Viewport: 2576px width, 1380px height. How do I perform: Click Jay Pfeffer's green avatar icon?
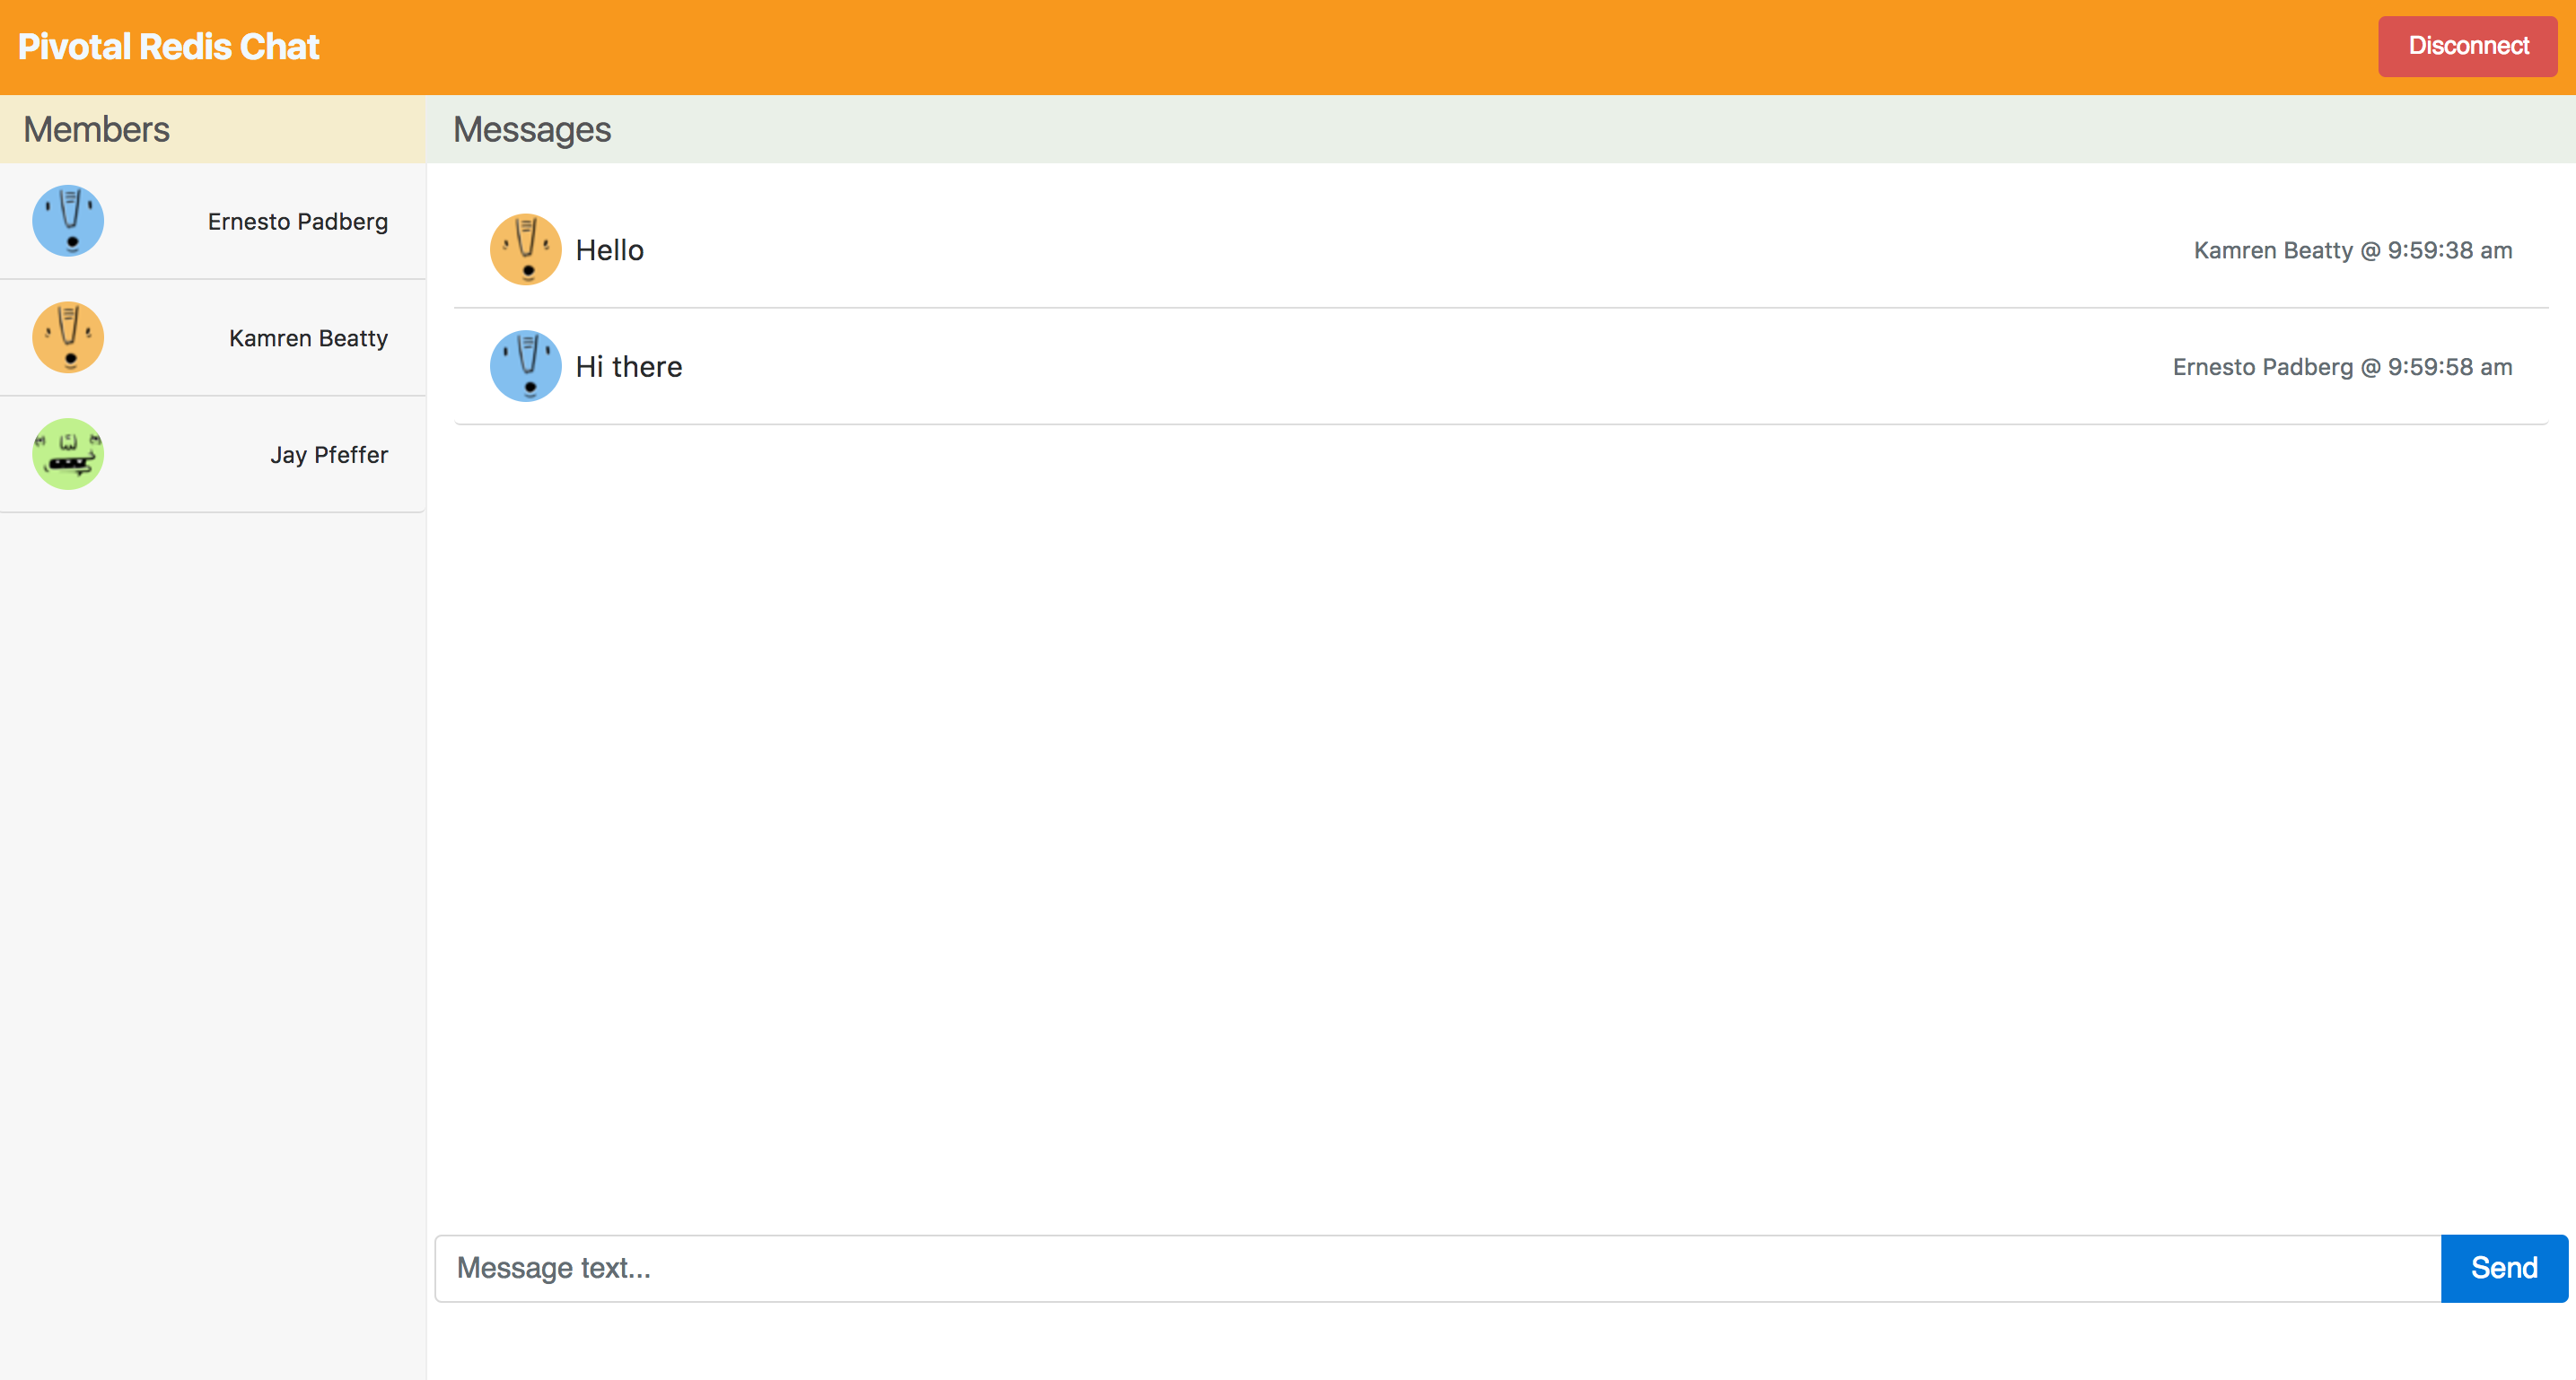click(x=68, y=454)
